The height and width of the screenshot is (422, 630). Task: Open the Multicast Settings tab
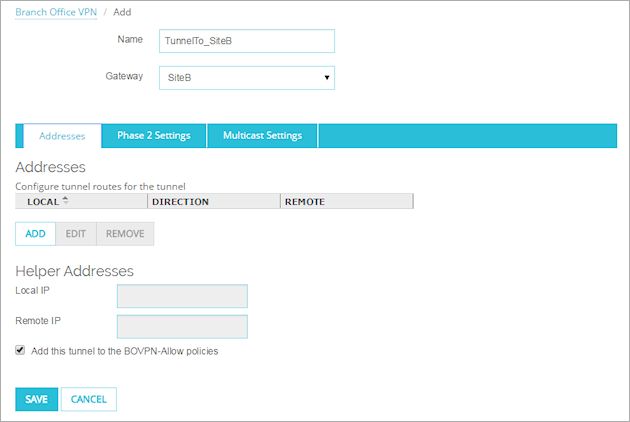[262, 136]
